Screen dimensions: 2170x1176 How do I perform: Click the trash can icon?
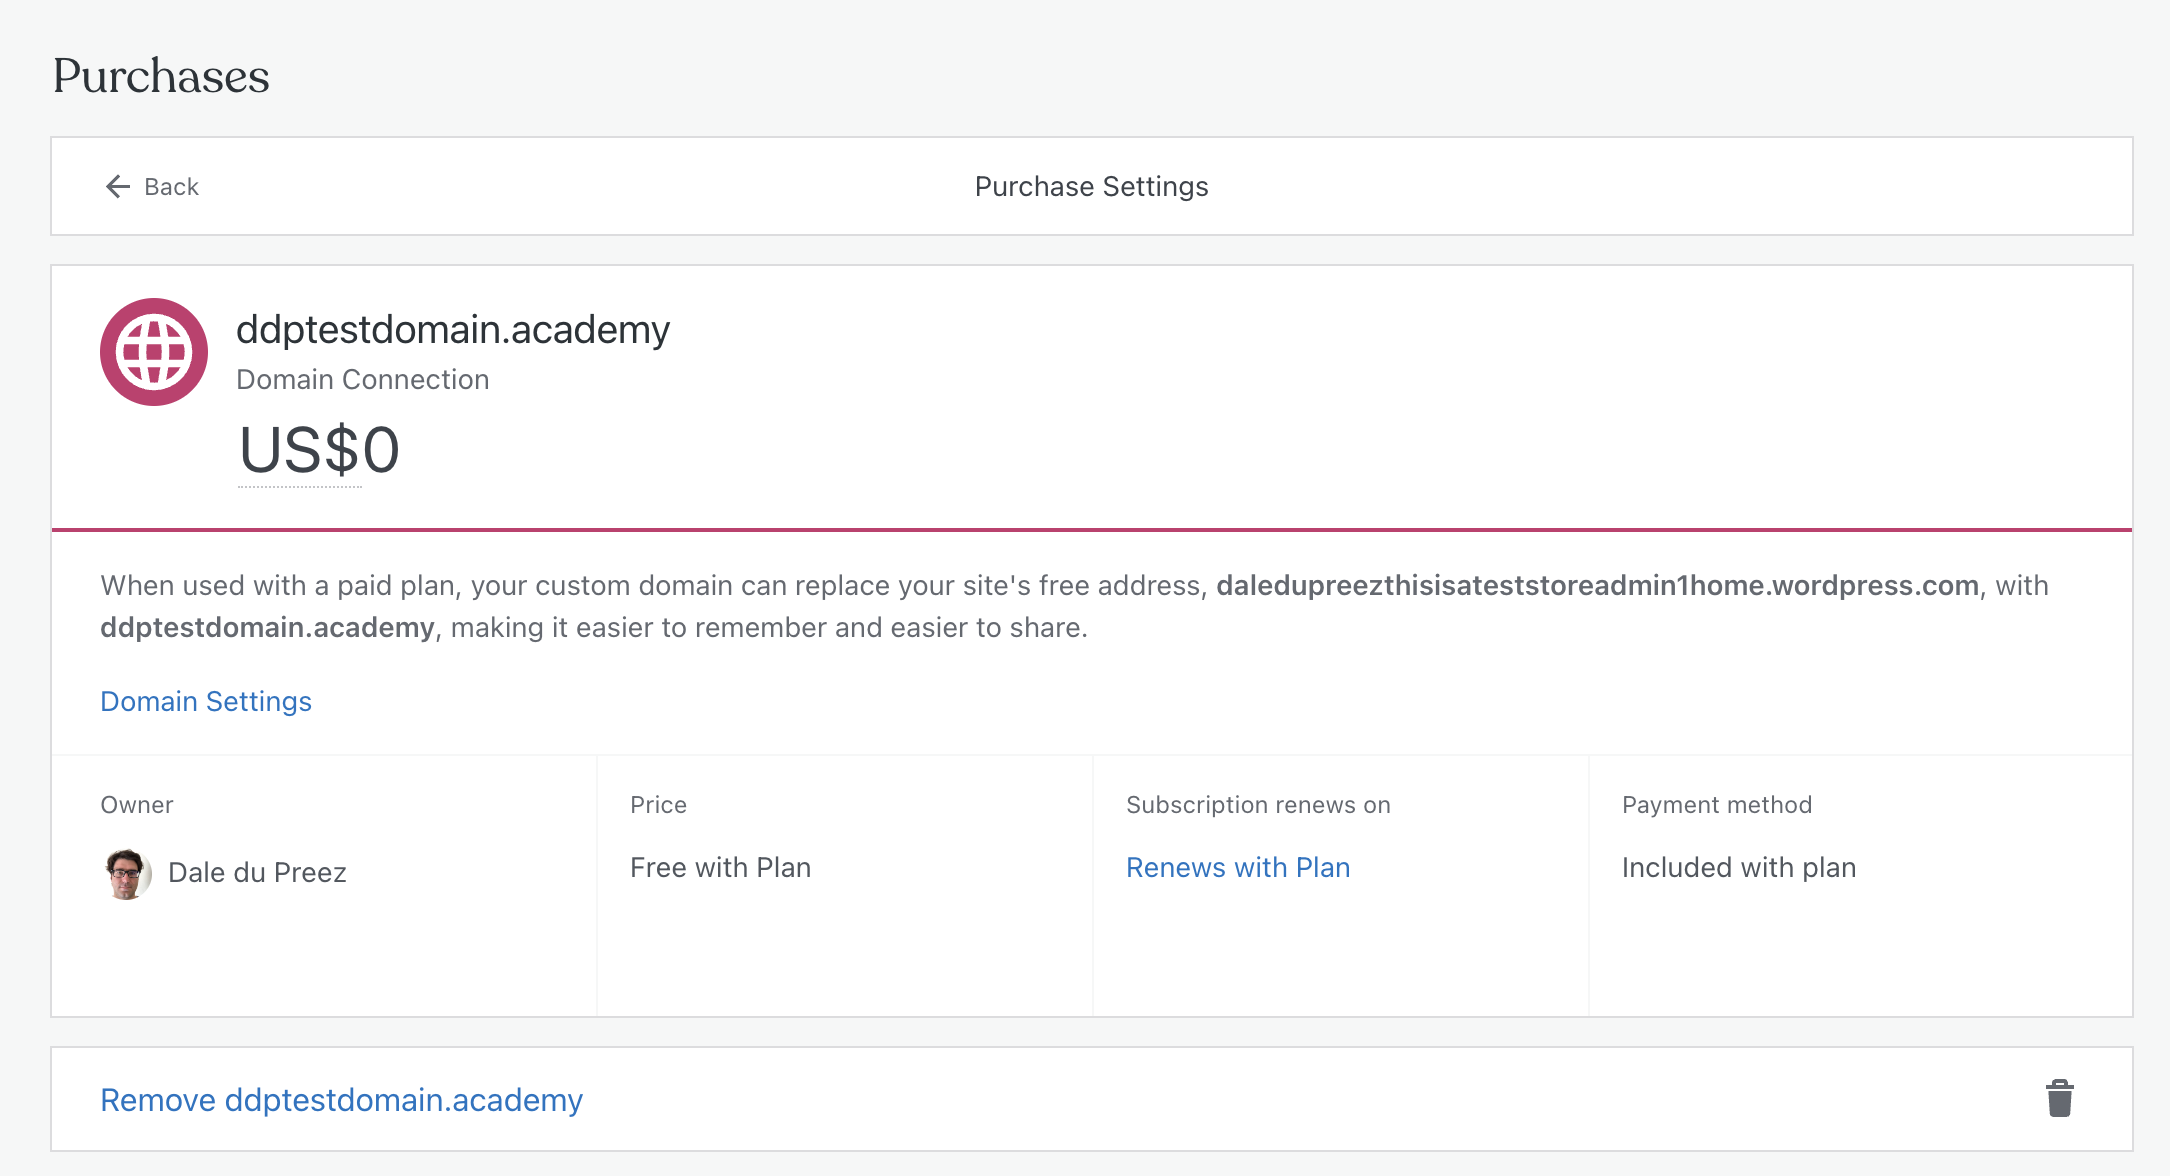[2059, 1099]
